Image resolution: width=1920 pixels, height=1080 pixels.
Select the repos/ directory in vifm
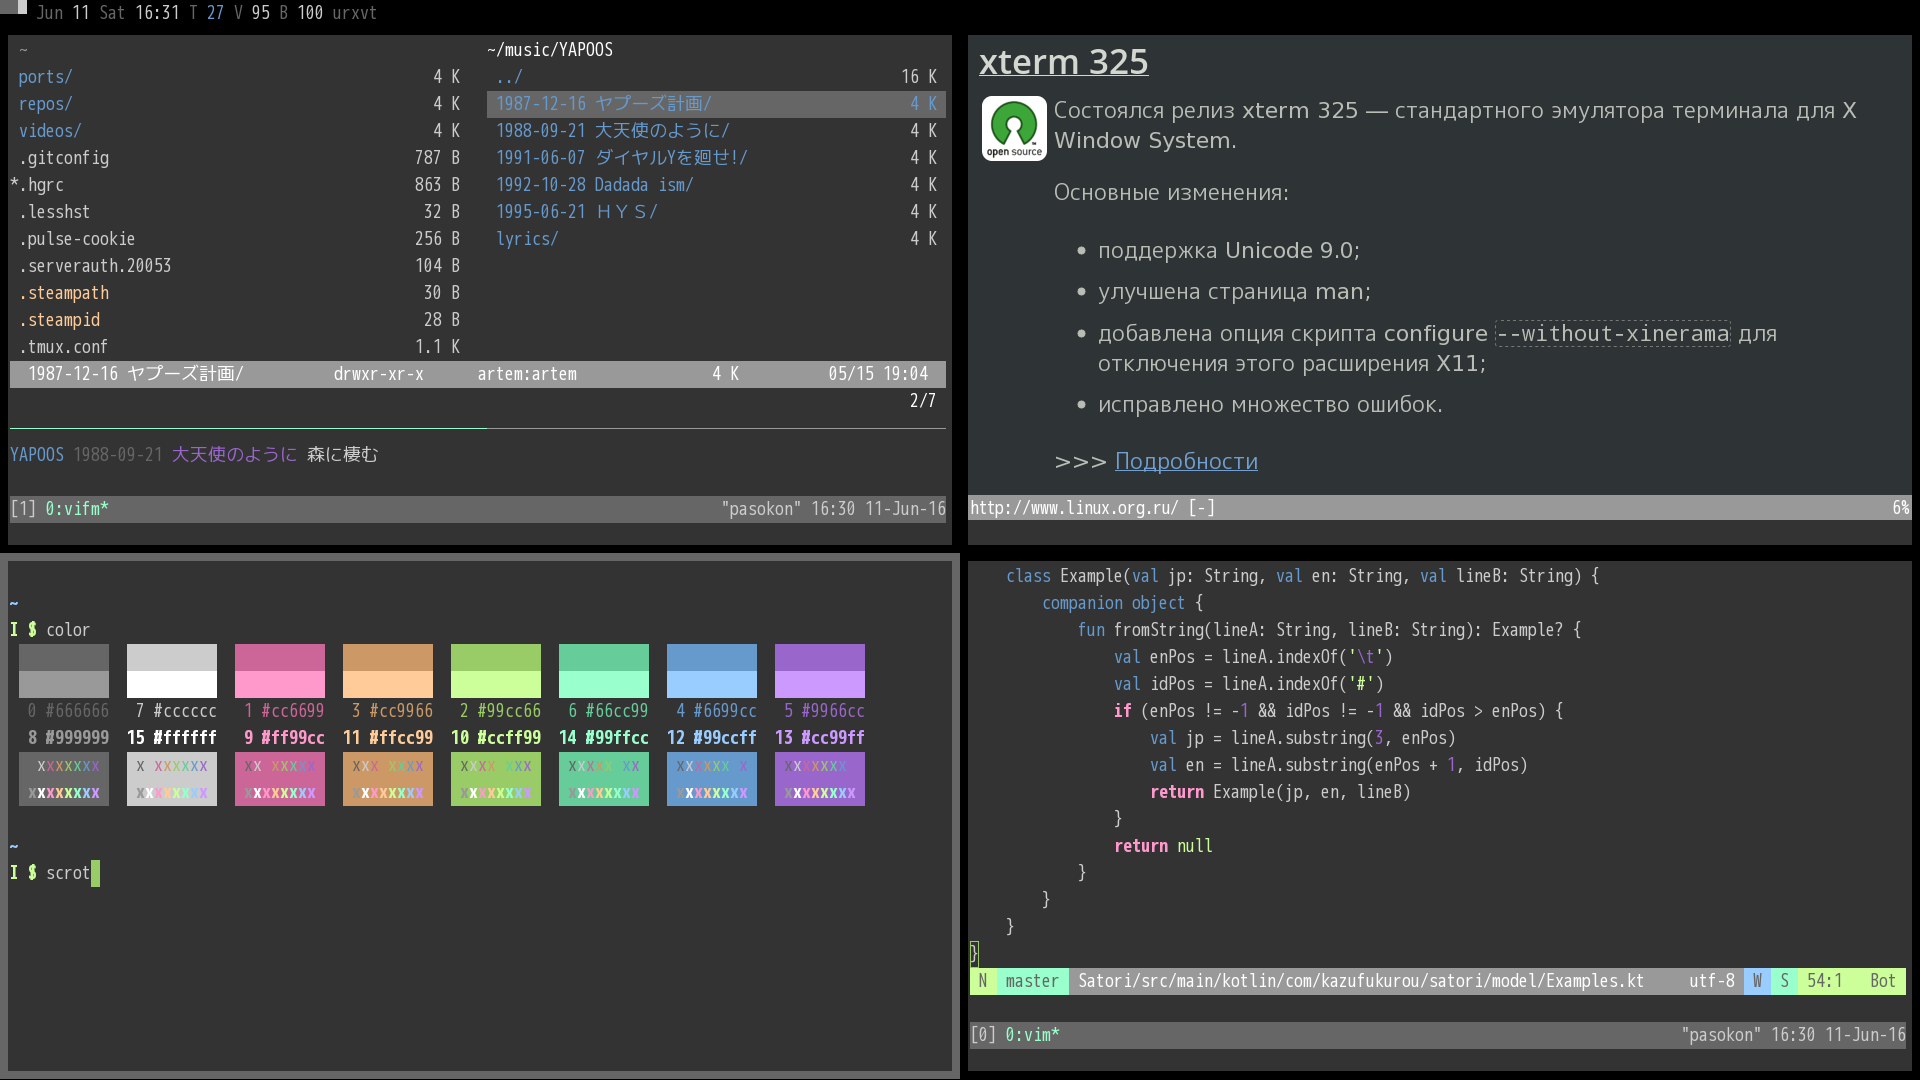(x=239, y=104)
